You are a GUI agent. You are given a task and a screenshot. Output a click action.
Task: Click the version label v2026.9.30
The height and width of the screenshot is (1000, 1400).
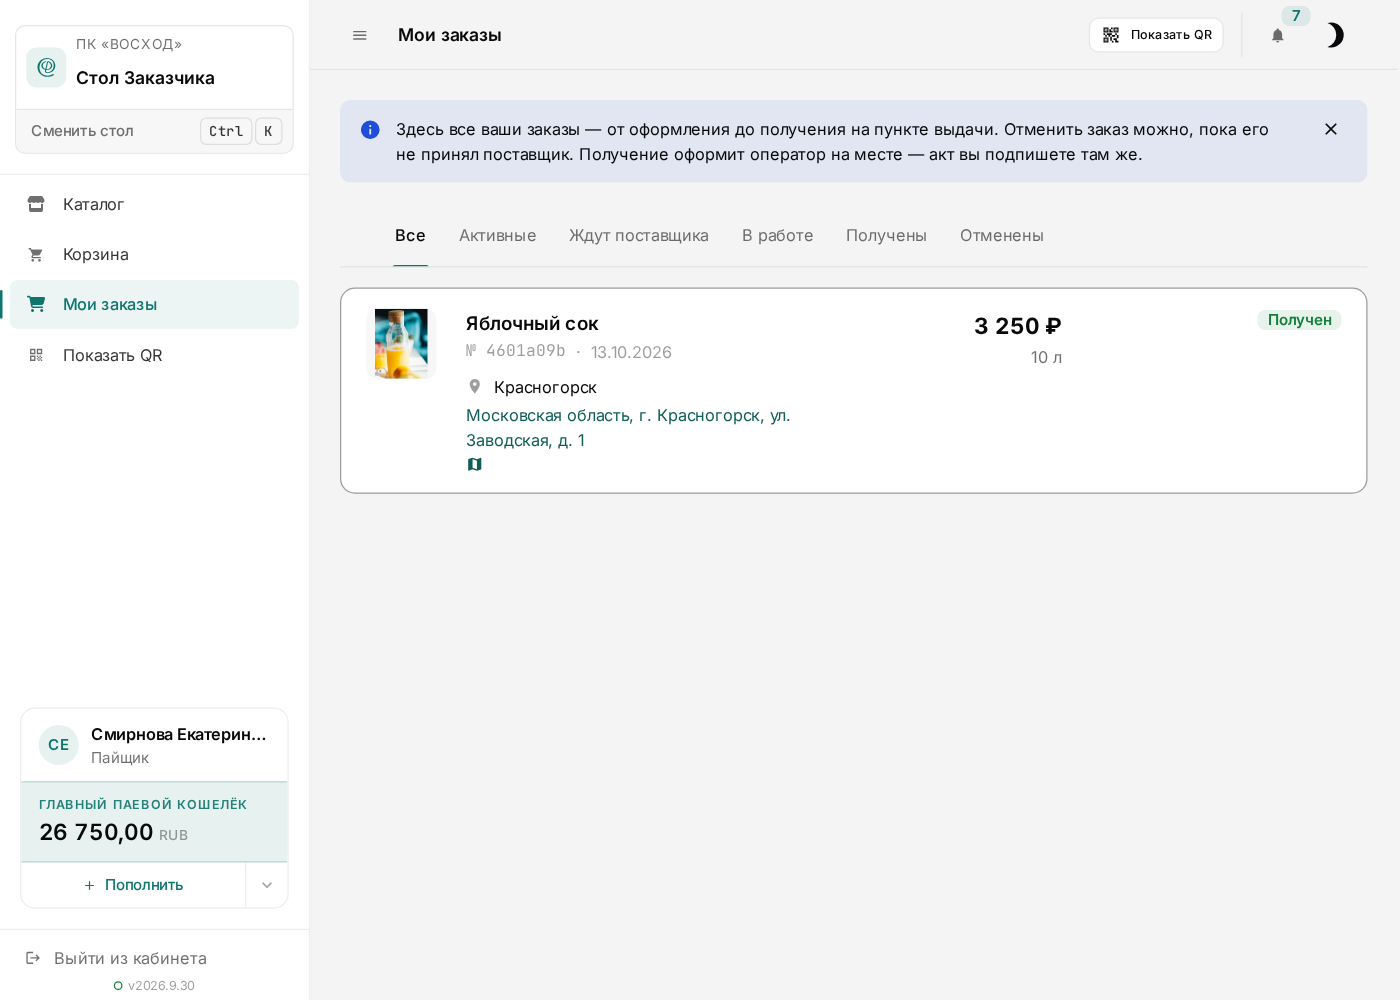[x=161, y=986]
